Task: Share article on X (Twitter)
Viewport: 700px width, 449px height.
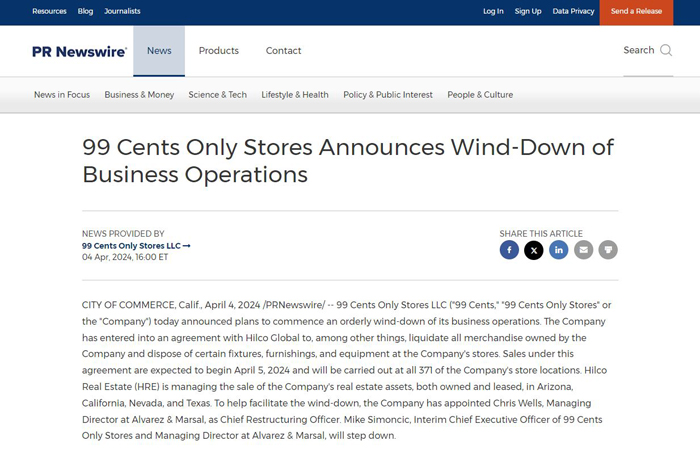Action: click(x=533, y=250)
